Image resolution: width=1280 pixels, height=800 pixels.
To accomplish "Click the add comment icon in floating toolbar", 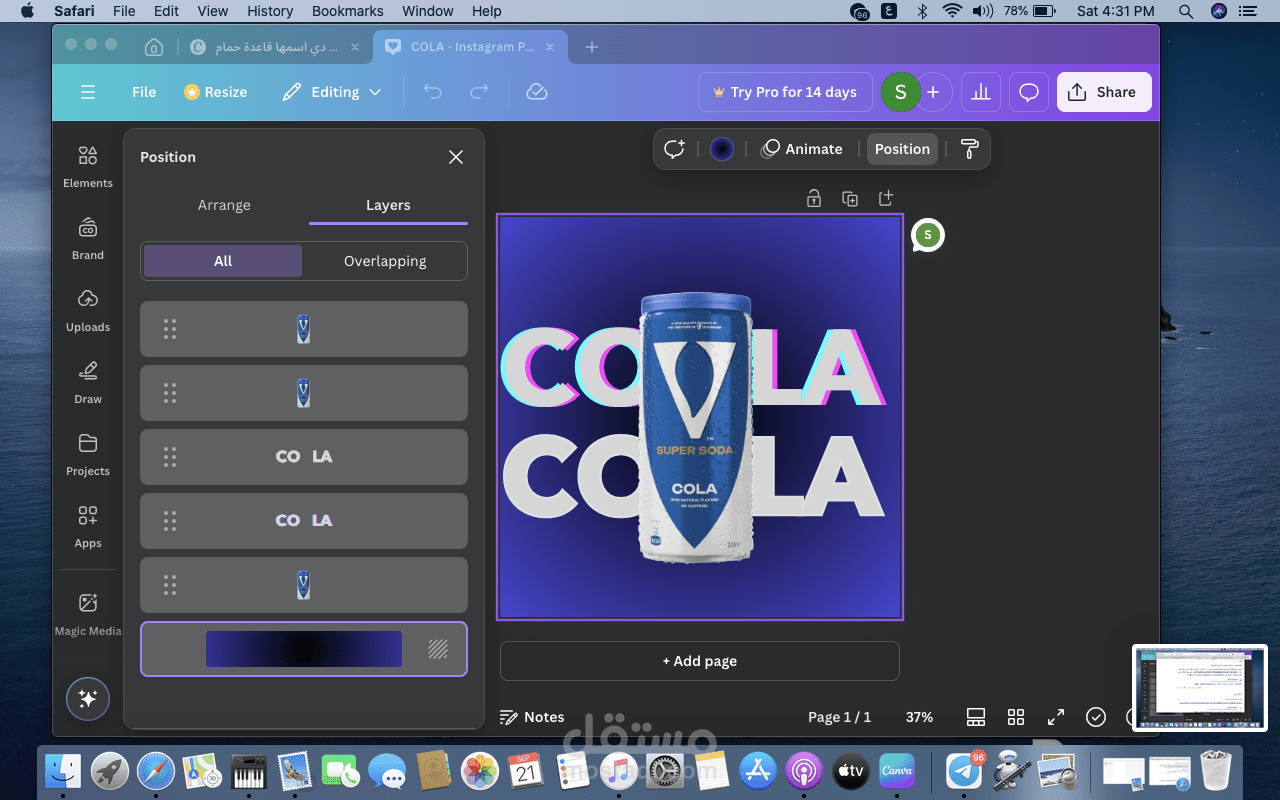I will 675,149.
